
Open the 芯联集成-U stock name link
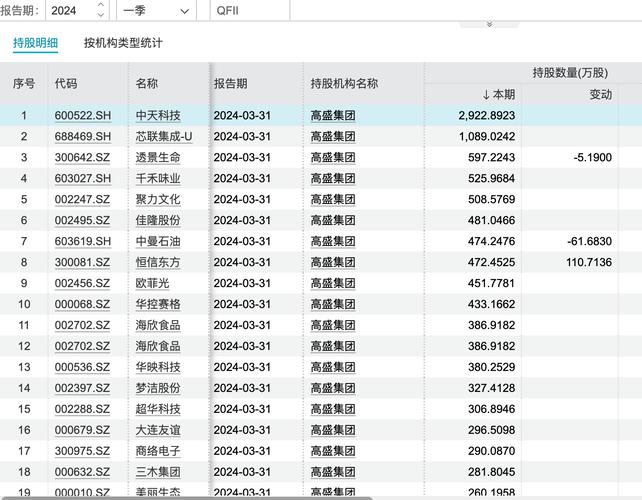tap(164, 137)
